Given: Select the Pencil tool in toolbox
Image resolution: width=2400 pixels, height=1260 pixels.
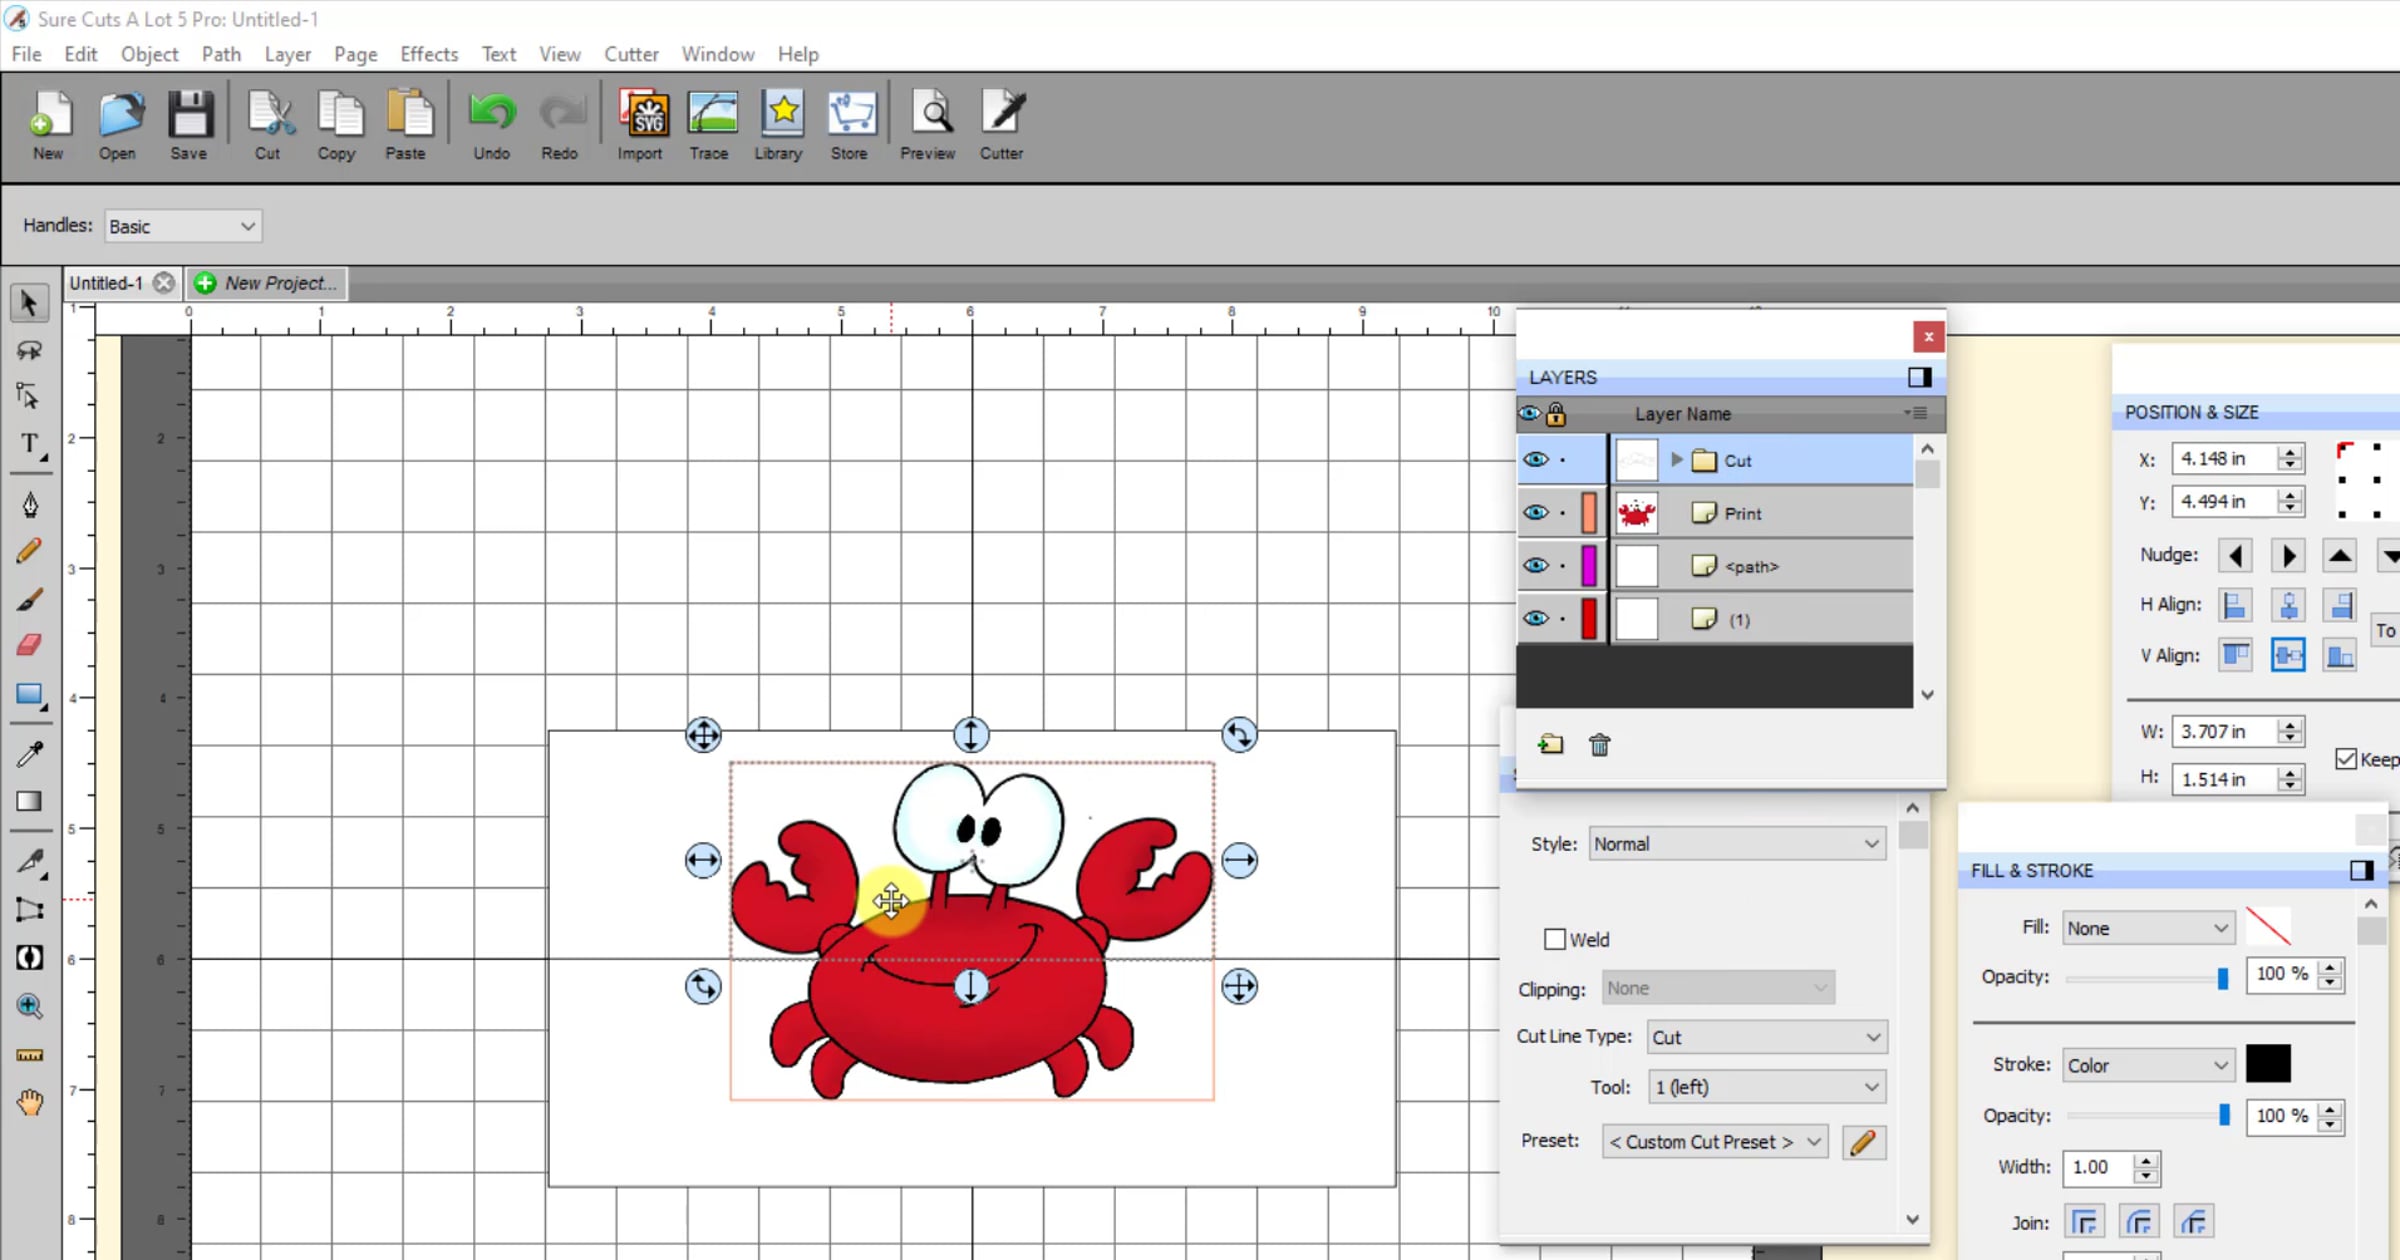Looking at the screenshot, I should tap(30, 551).
